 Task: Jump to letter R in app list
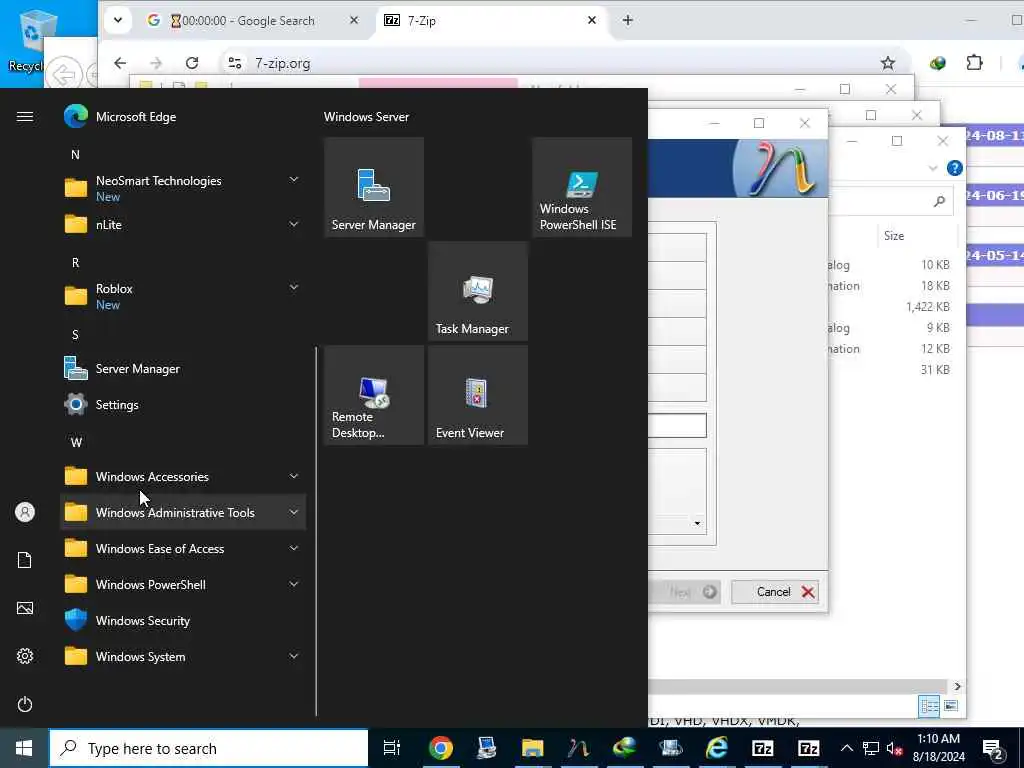click(x=75, y=263)
